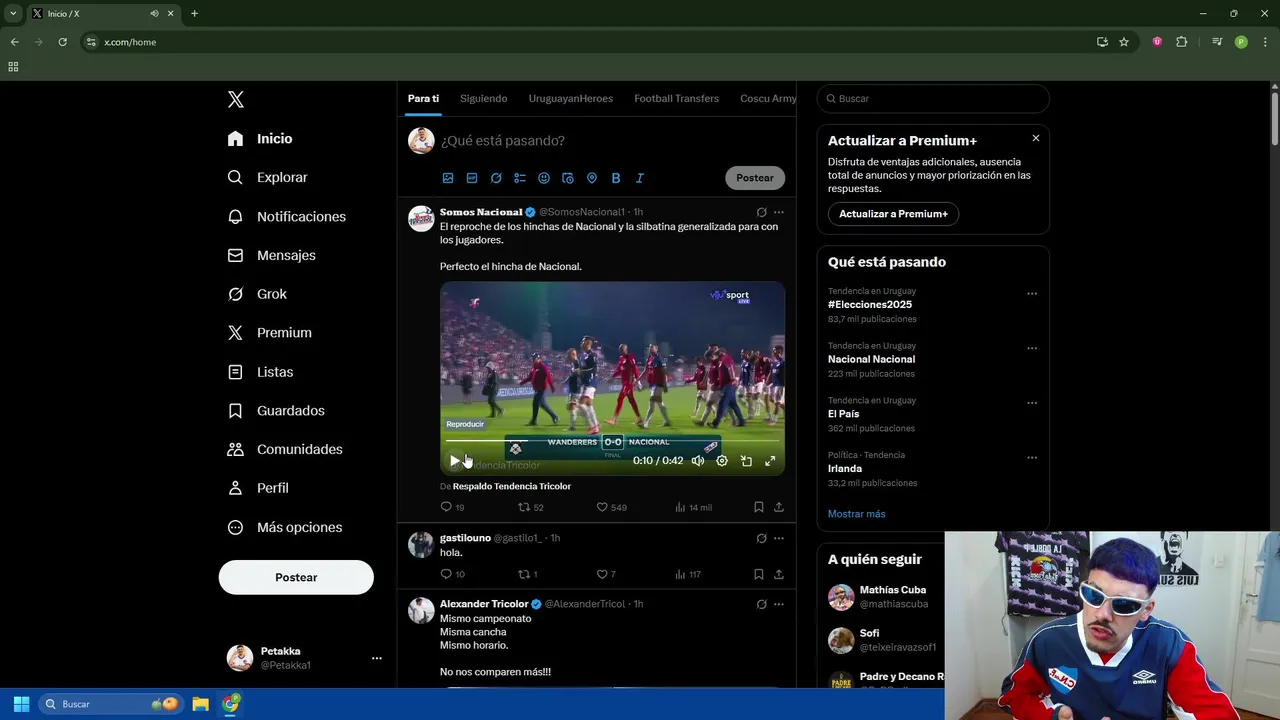Open options for #Elecciones2025 trend

(x=1032, y=294)
